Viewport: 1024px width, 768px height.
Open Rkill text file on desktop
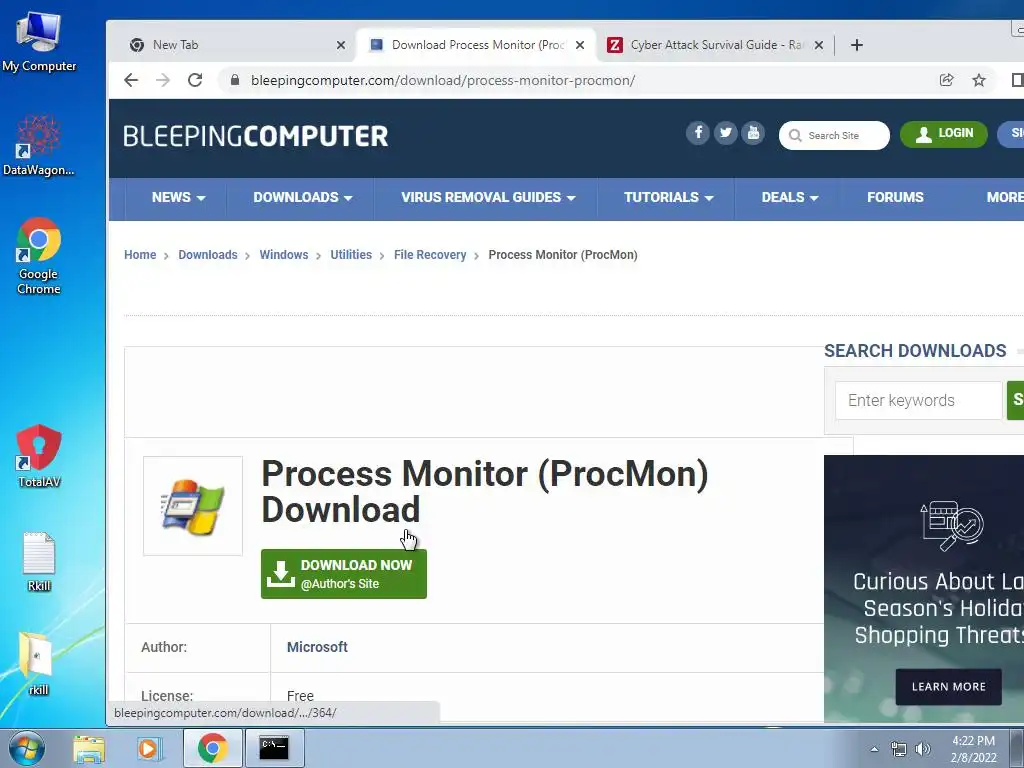39,562
